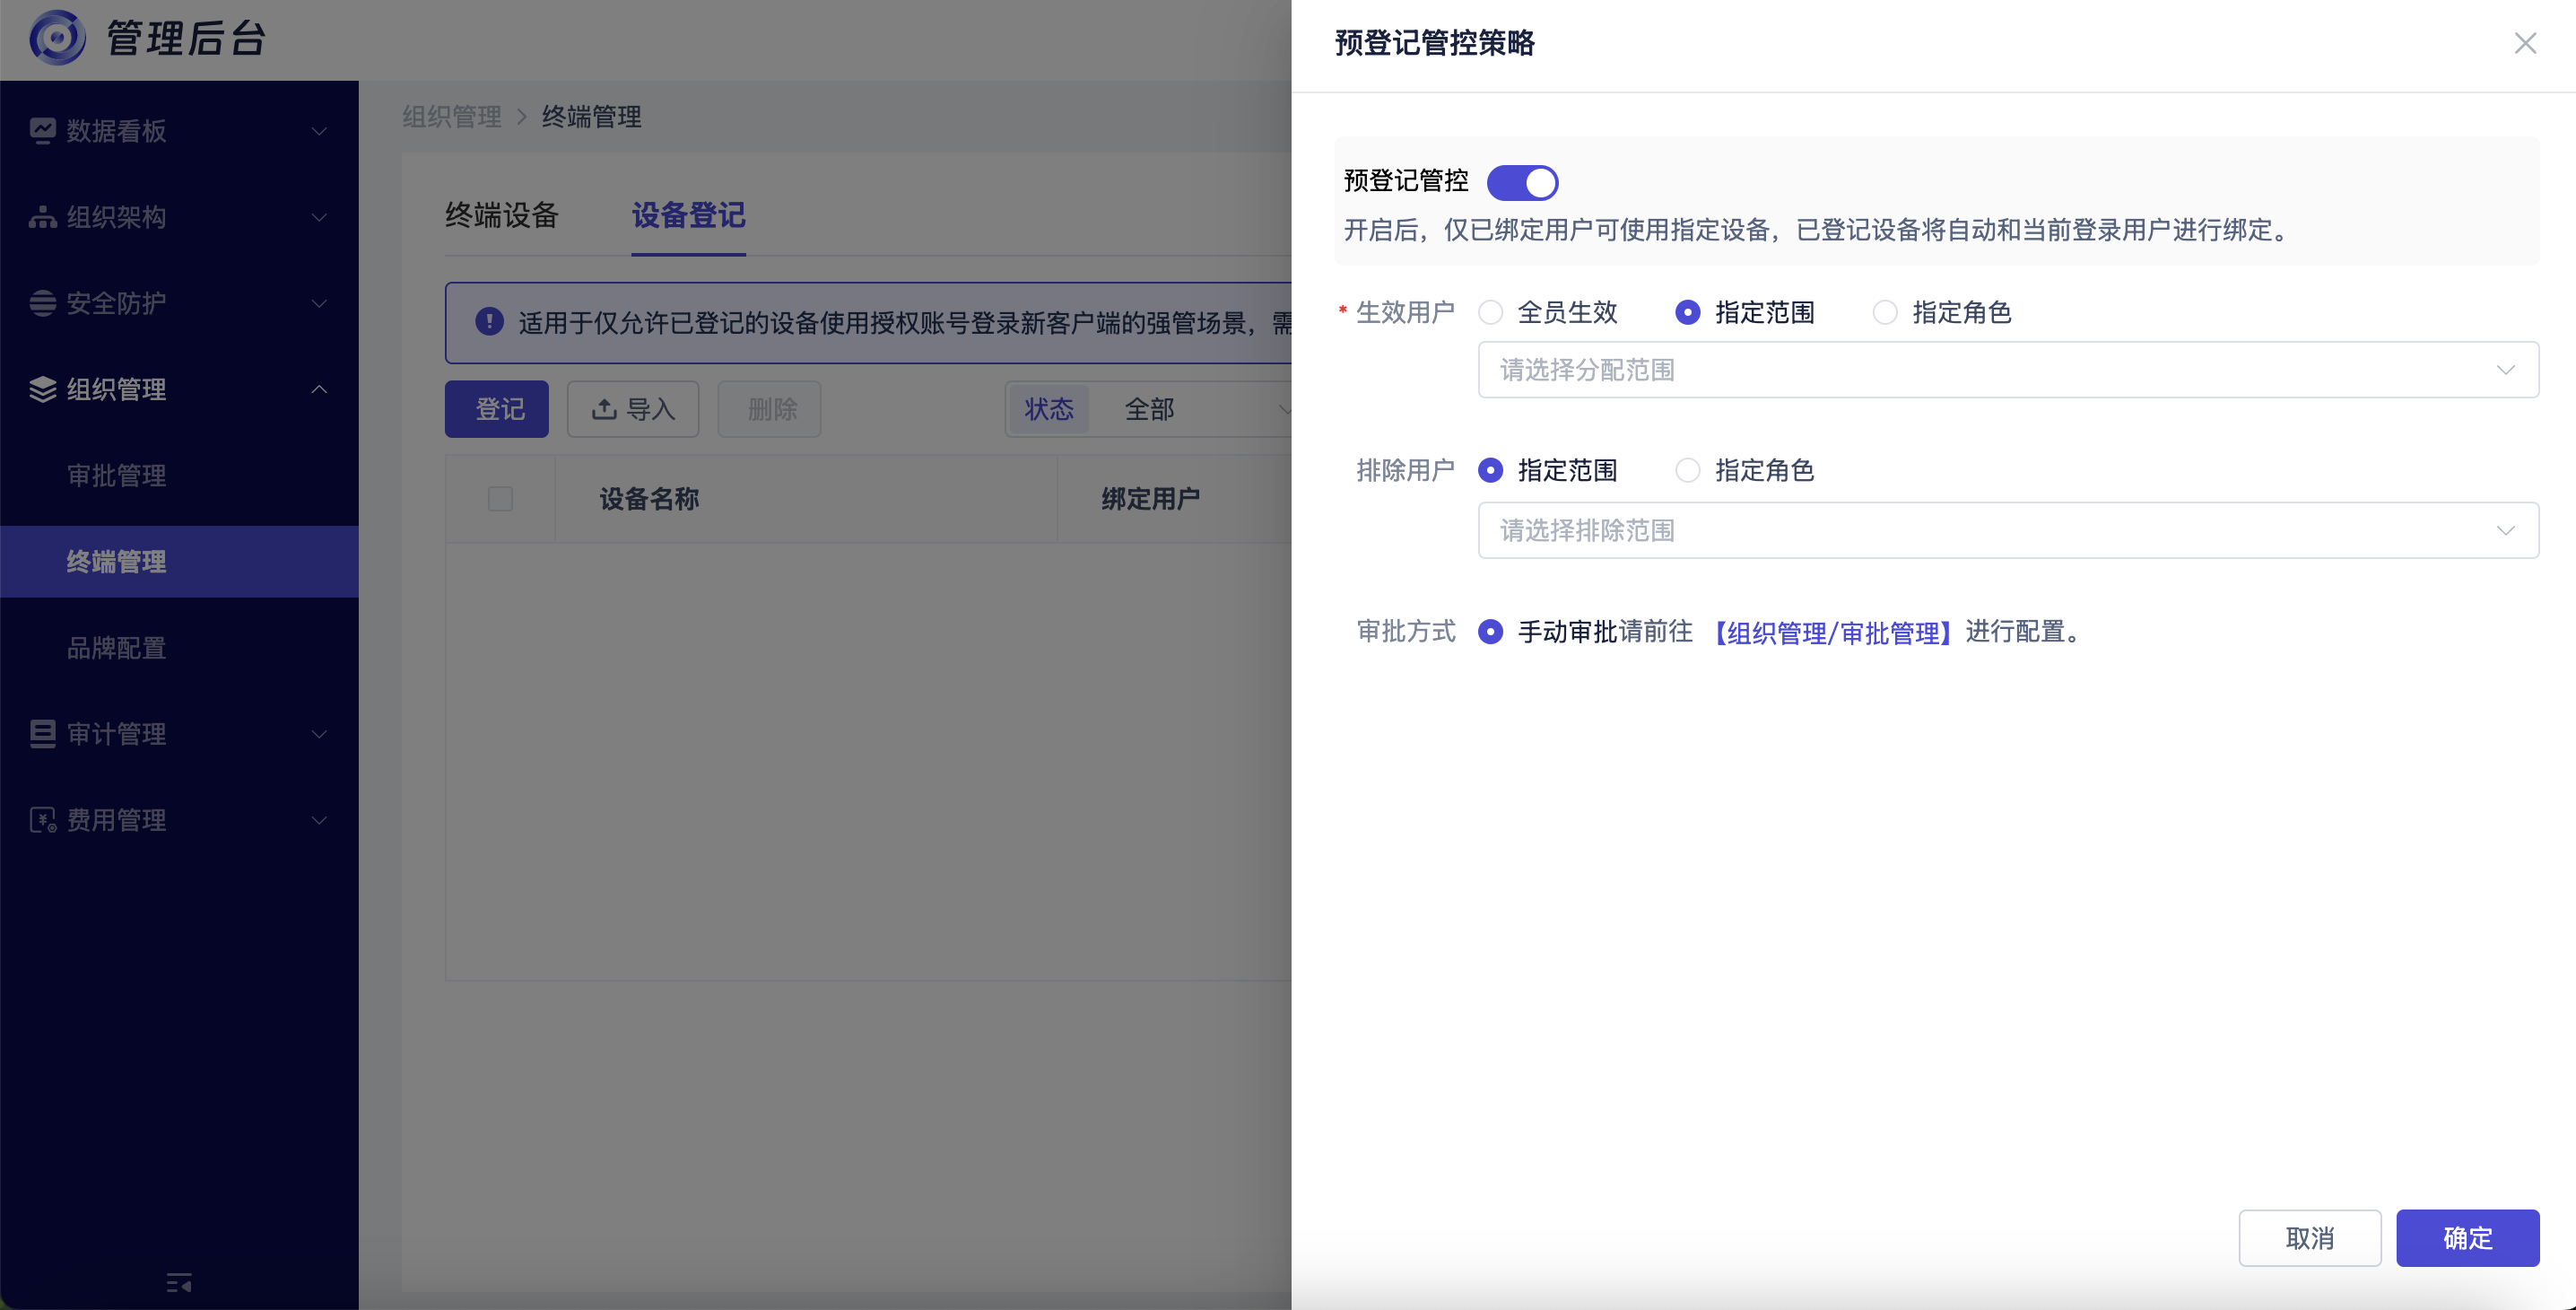
Task: Expand the 数据看板 menu chevron
Action: [319, 131]
